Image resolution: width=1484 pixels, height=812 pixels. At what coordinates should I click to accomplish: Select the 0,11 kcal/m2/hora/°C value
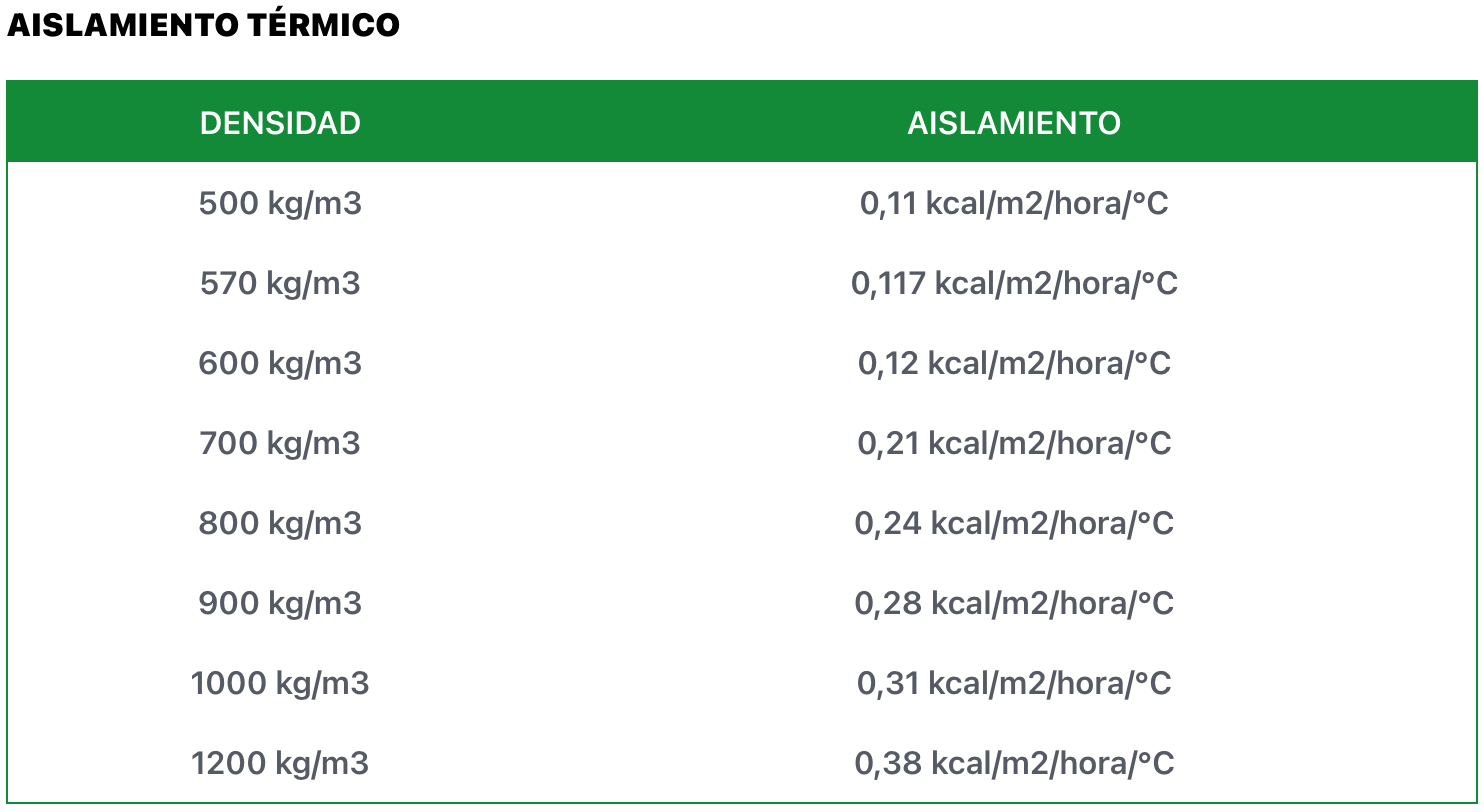click(1014, 204)
